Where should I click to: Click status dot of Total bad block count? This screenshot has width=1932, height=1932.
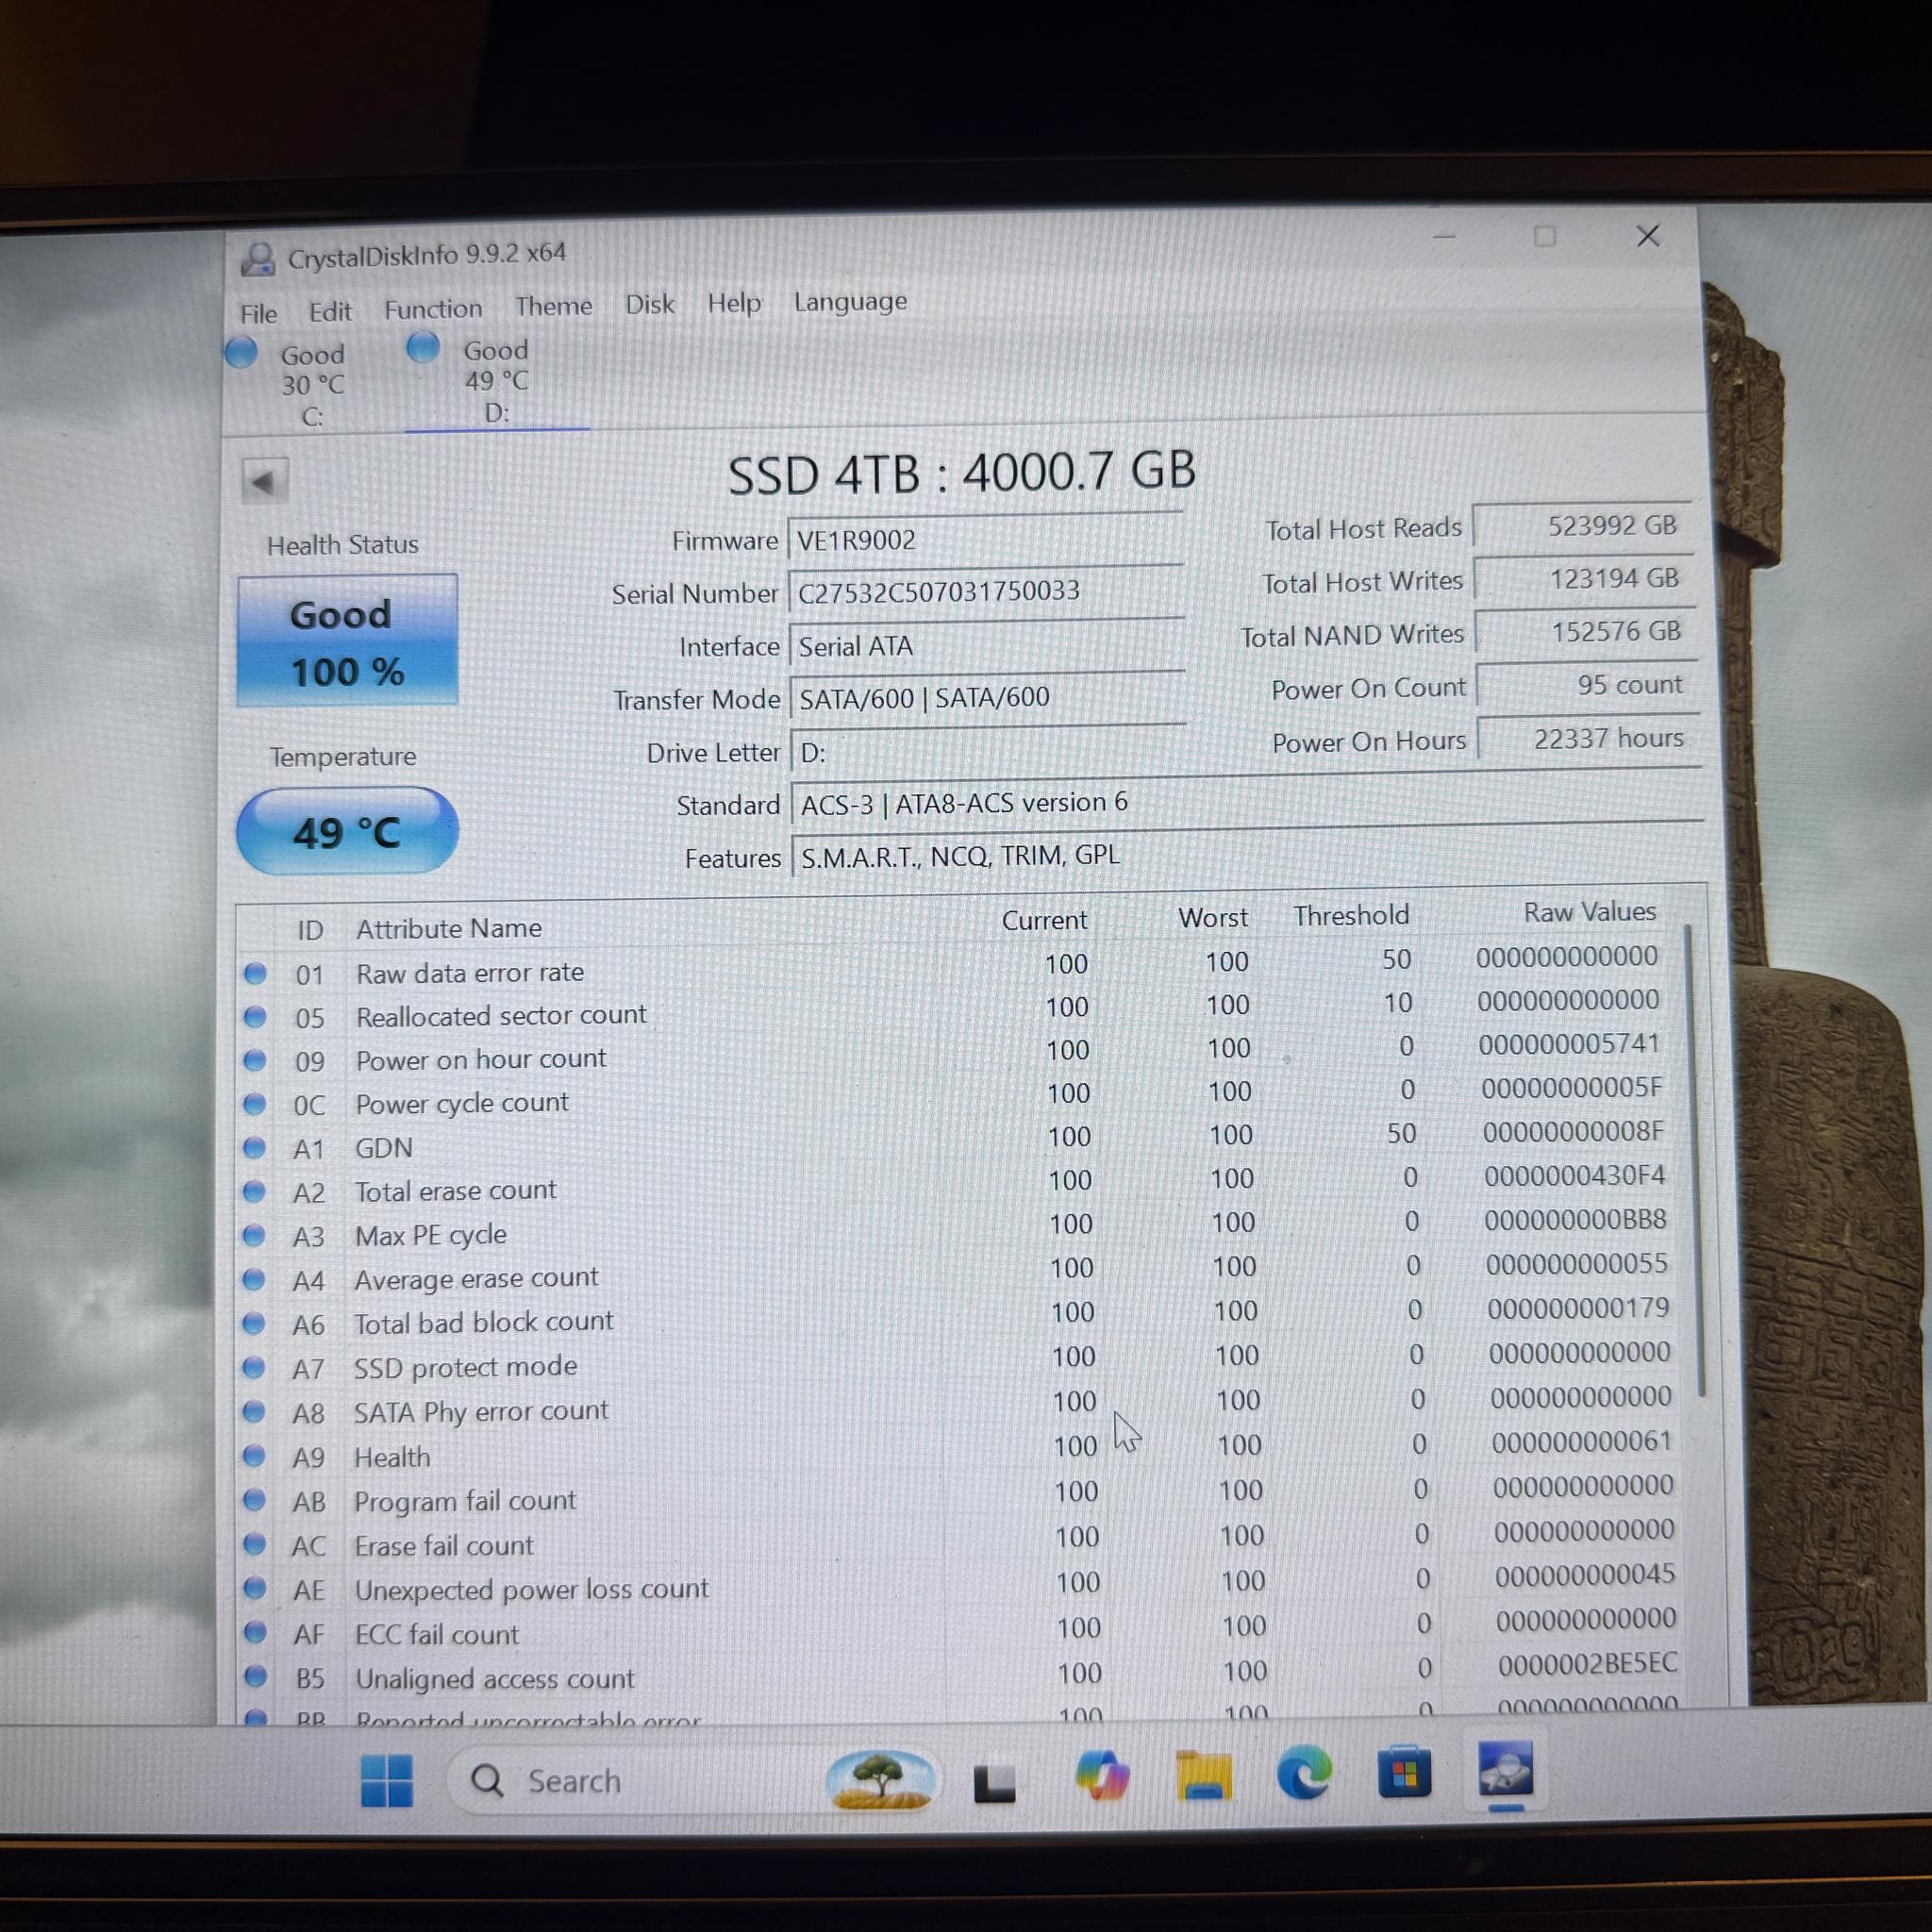coord(254,1324)
